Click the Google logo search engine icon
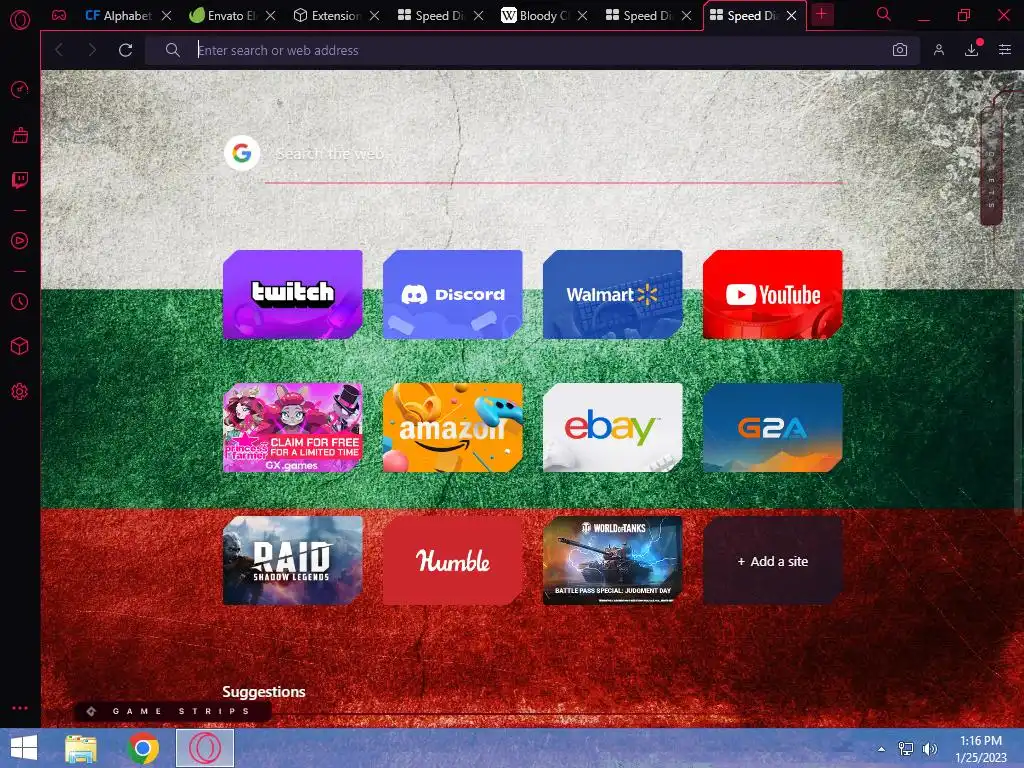This screenshot has height=768, width=1024. click(242, 153)
